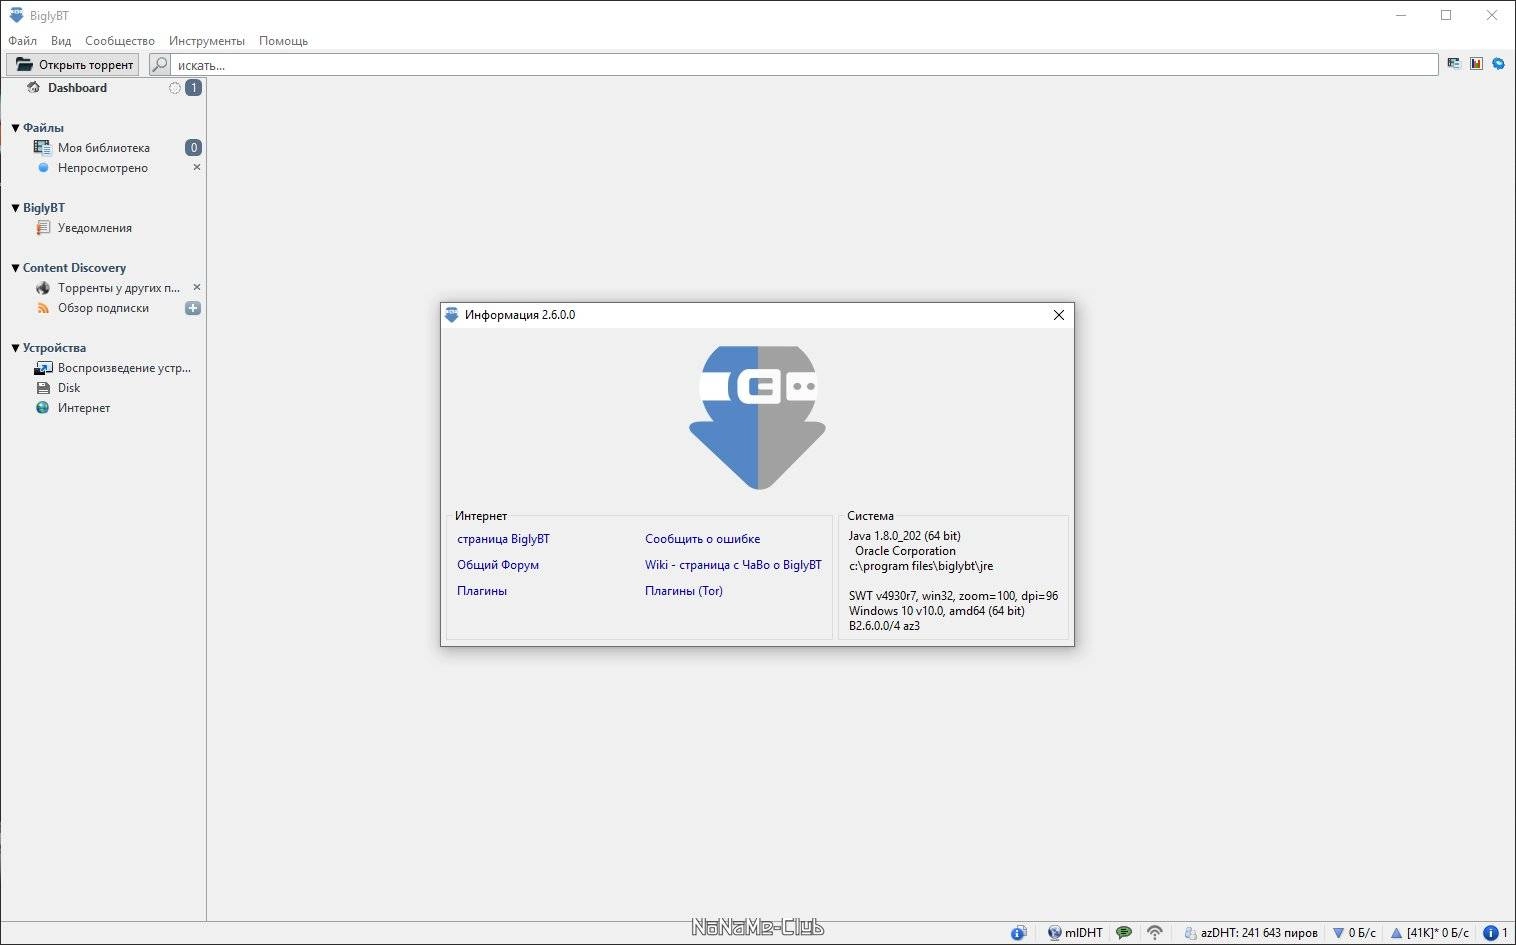Open the Wiki - страница с ЧаВо link
The width and height of the screenshot is (1516, 945).
point(733,565)
